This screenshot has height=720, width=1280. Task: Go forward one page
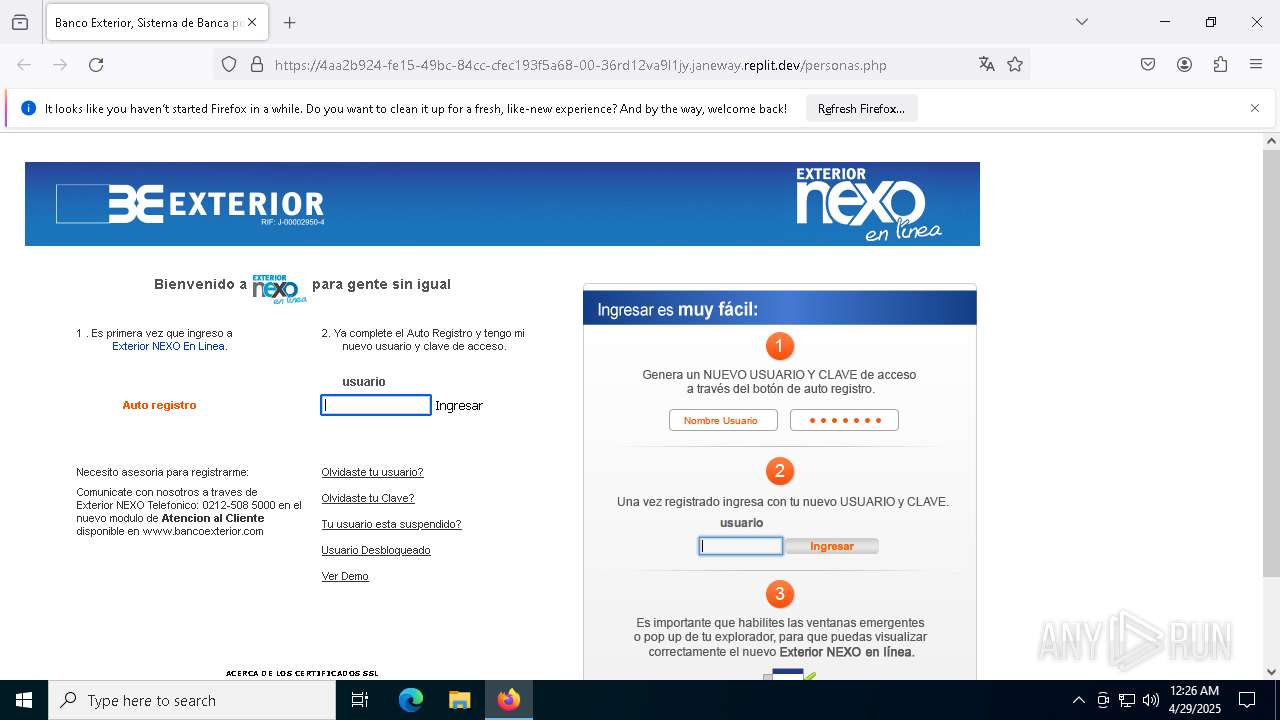60,65
